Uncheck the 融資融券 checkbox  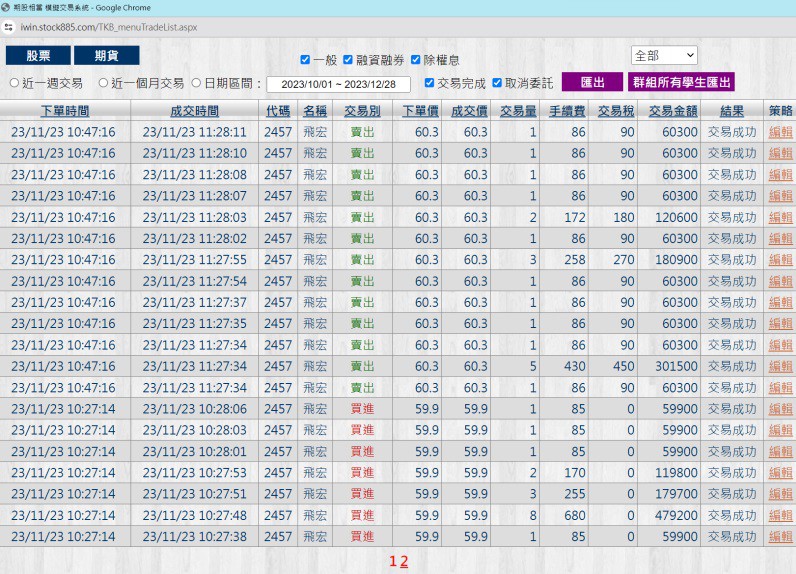[348, 60]
